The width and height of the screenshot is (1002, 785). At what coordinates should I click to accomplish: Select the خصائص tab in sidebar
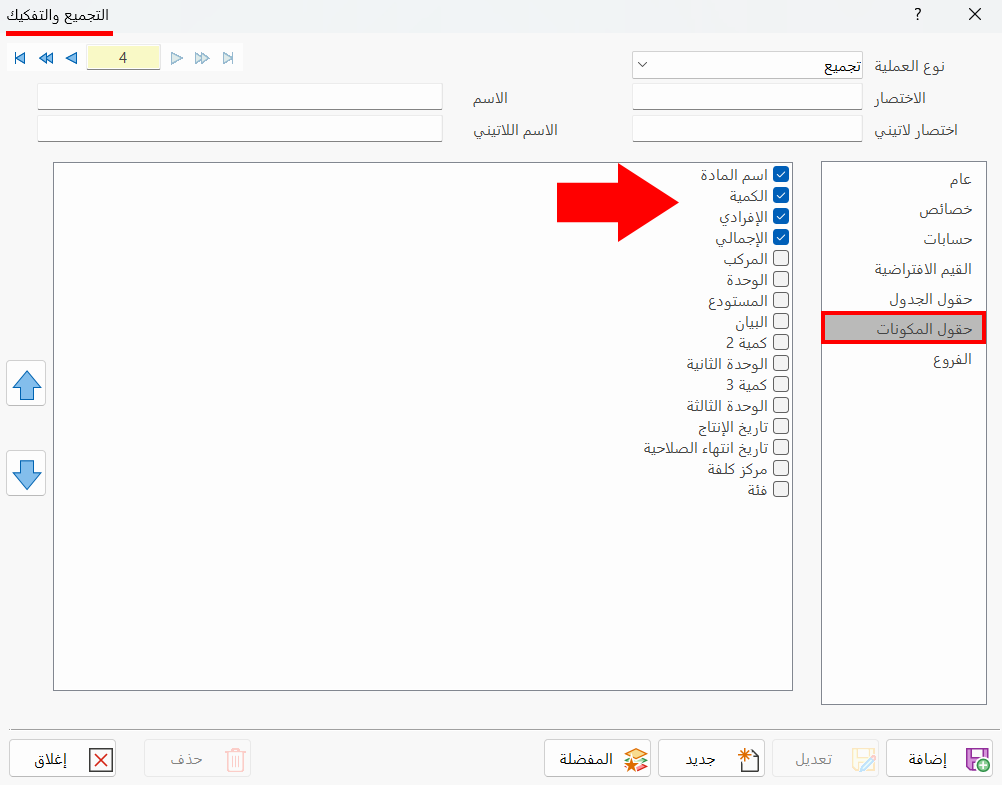click(904, 209)
